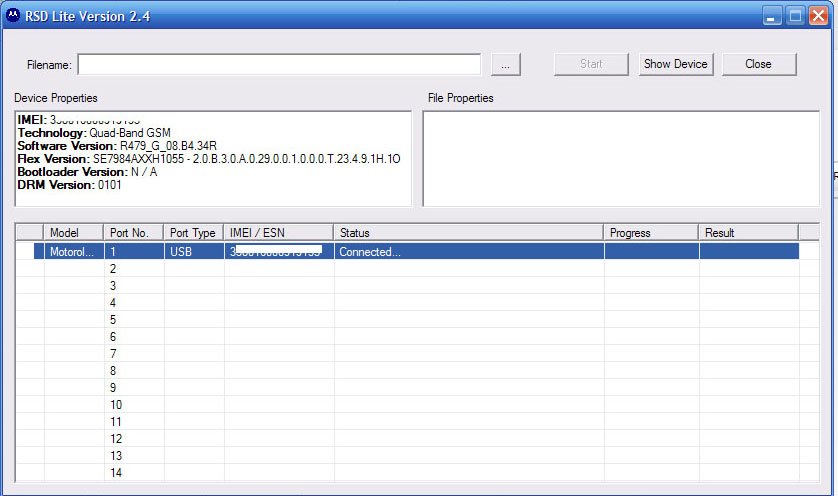This screenshot has width=838, height=496.
Task: Click the greyed-out Start button
Action: point(591,64)
